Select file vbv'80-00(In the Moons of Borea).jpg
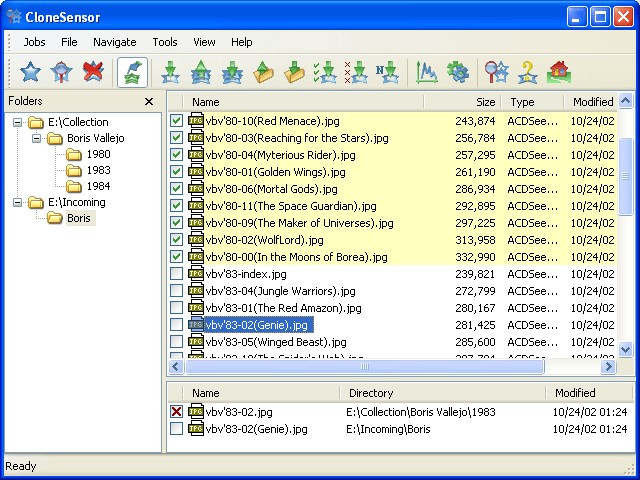The width and height of the screenshot is (640, 480). 296,257
